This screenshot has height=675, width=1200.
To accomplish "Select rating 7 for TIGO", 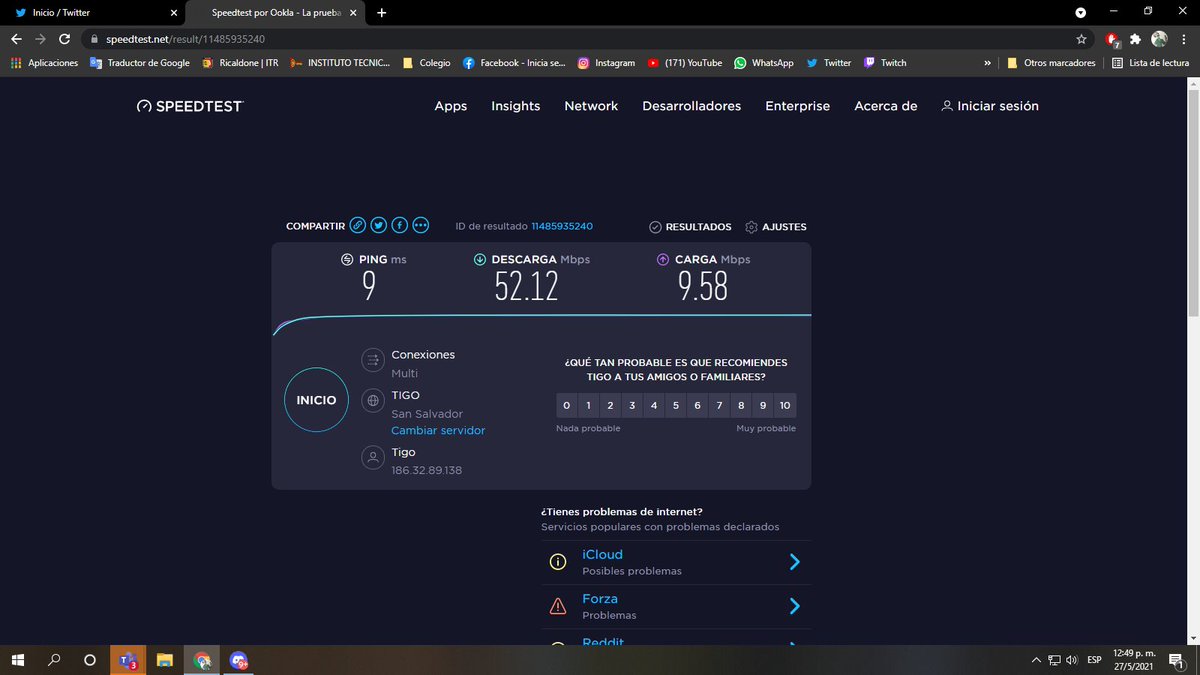I will coord(719,405).
